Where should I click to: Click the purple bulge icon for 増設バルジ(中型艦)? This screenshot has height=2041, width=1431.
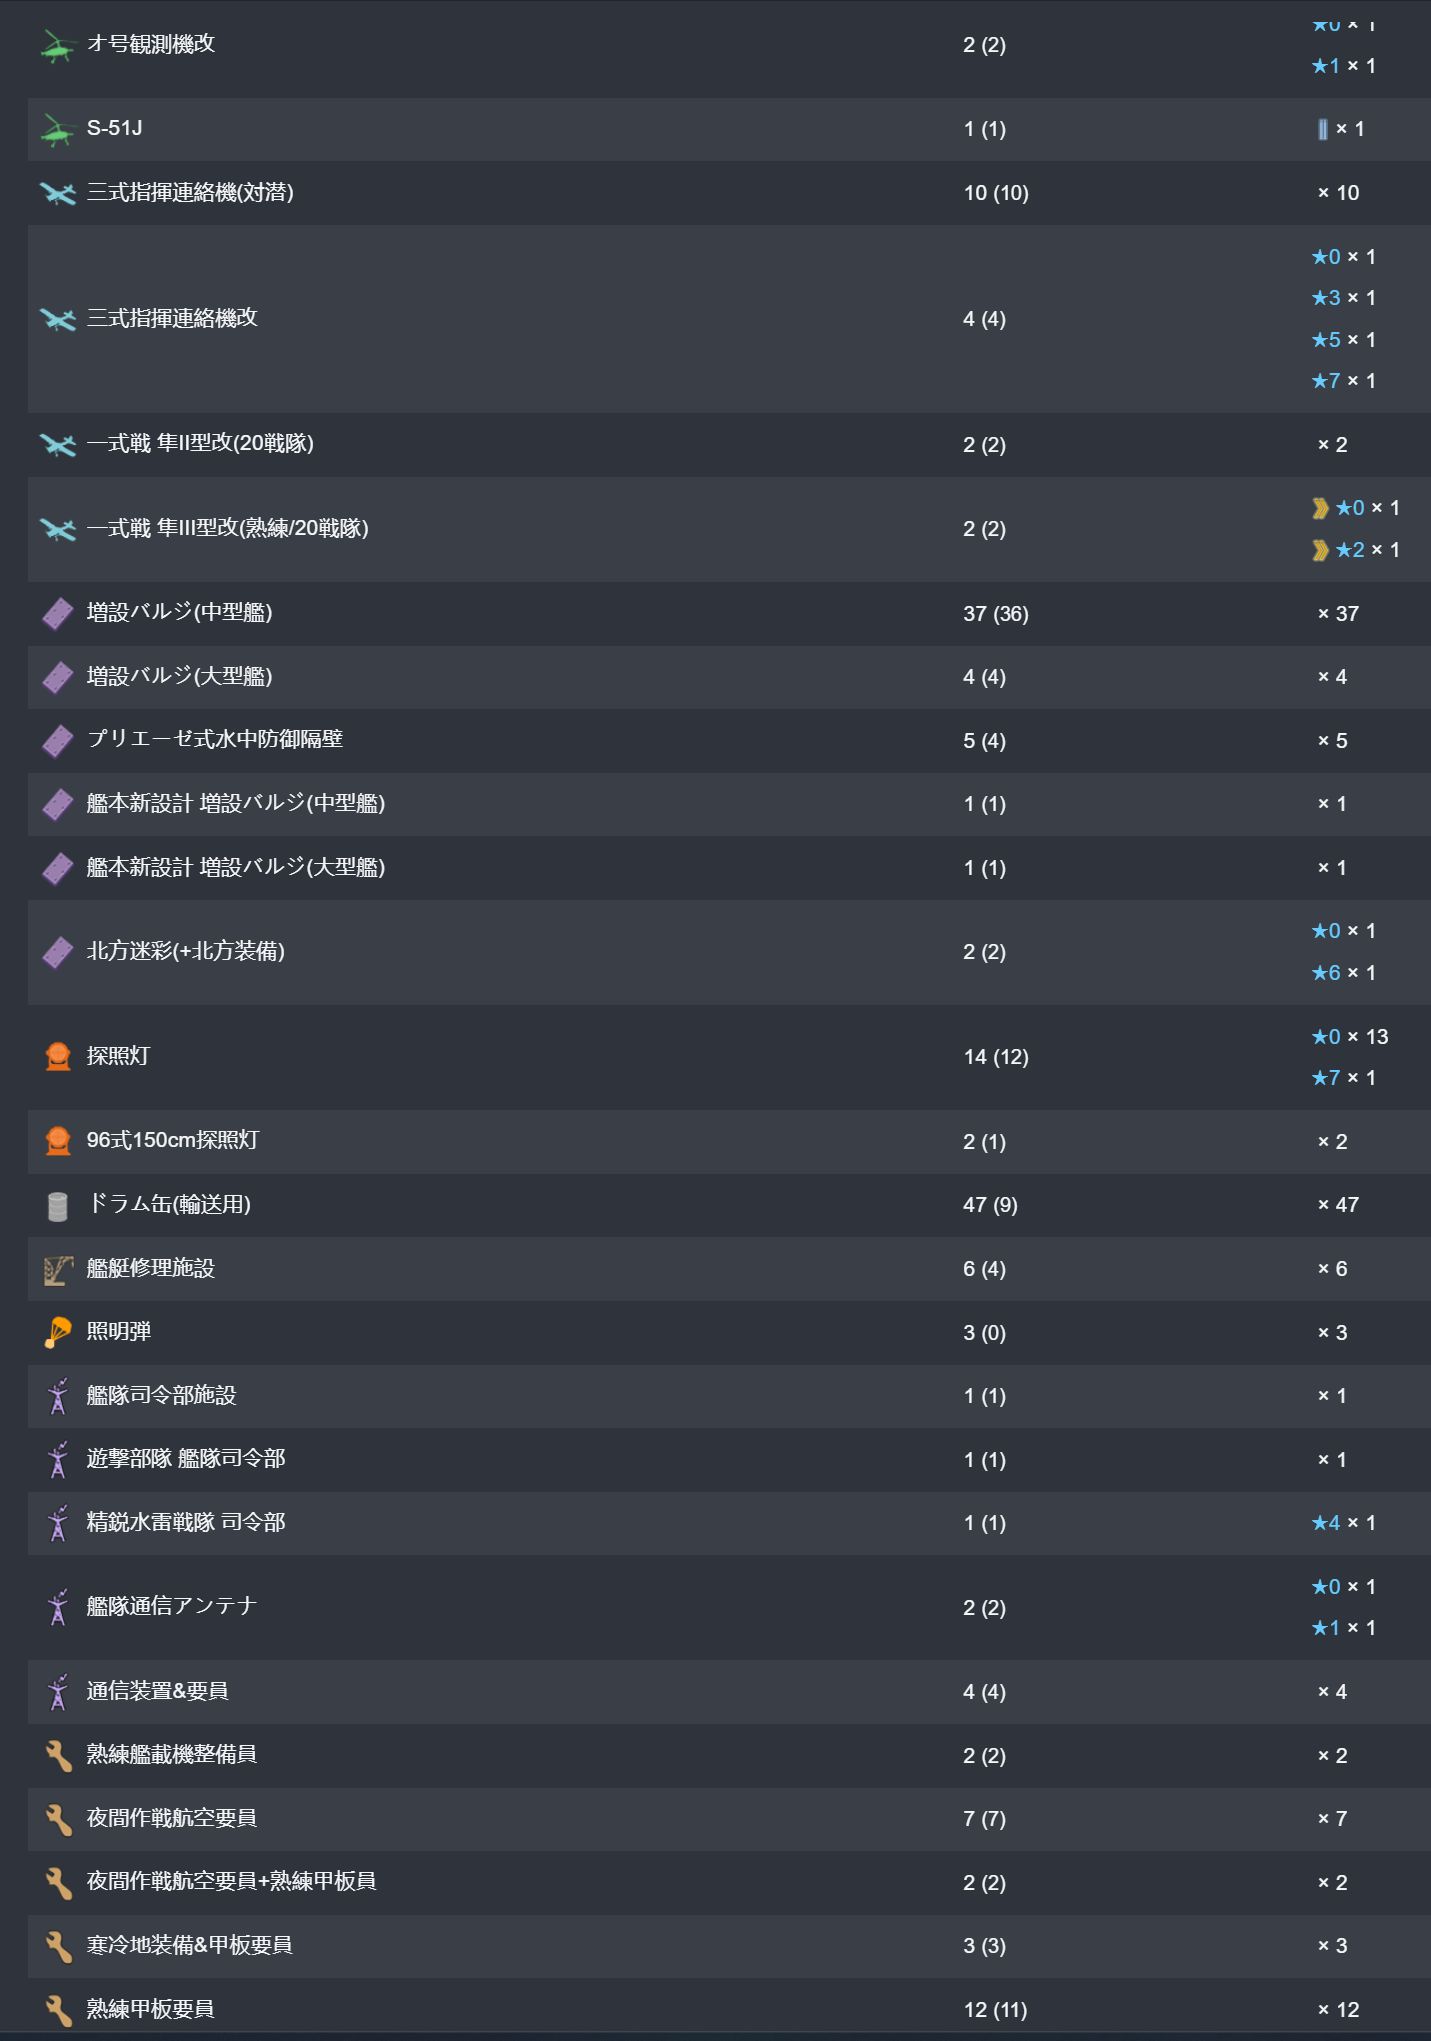pyautogui.click(x=58, y=614)
